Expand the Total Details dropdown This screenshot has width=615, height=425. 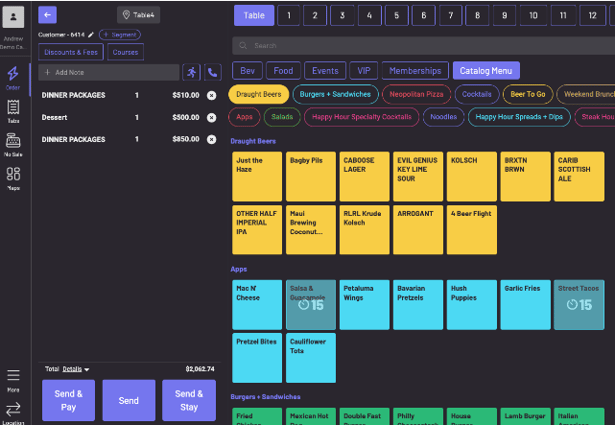pyautogui.click(x=75, y=369)
